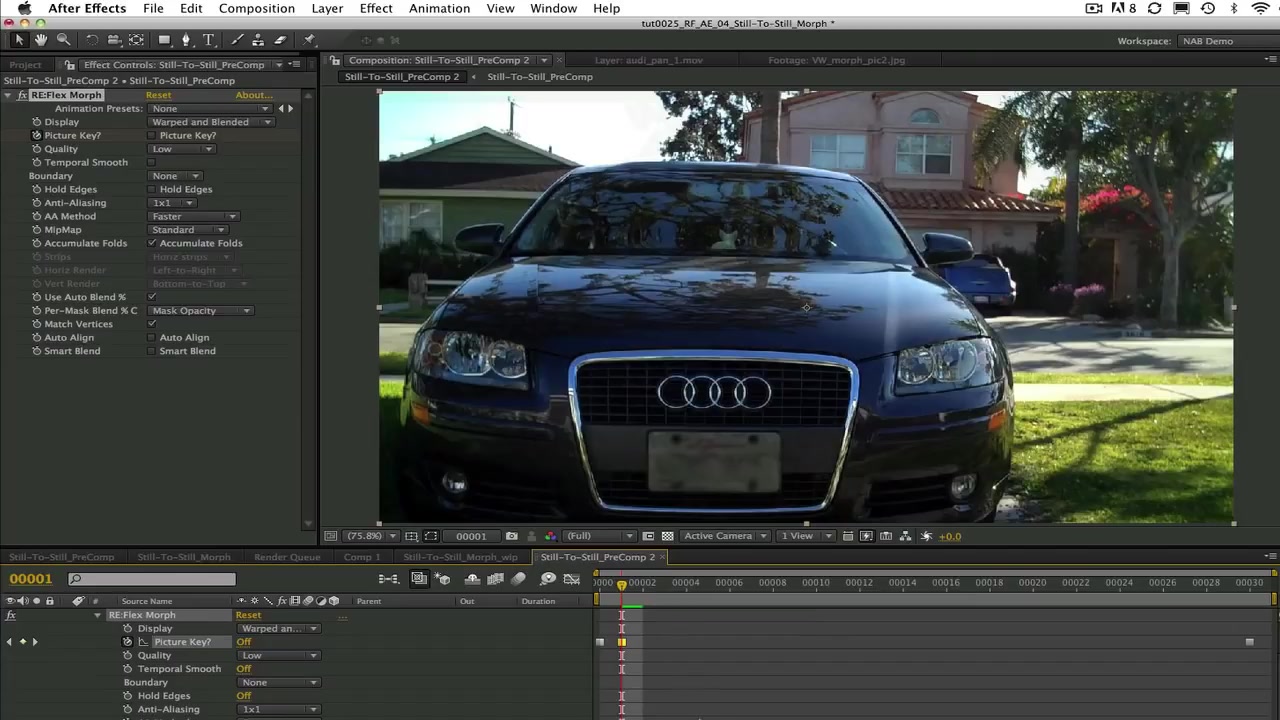Open the Layer menu
Viewport: 1280px width, 720px height.
click(x=327, y=8)
